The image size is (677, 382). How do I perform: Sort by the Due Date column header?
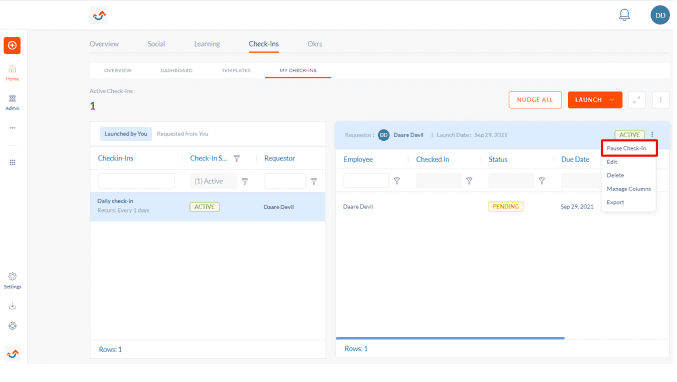[x=575, y=159]
